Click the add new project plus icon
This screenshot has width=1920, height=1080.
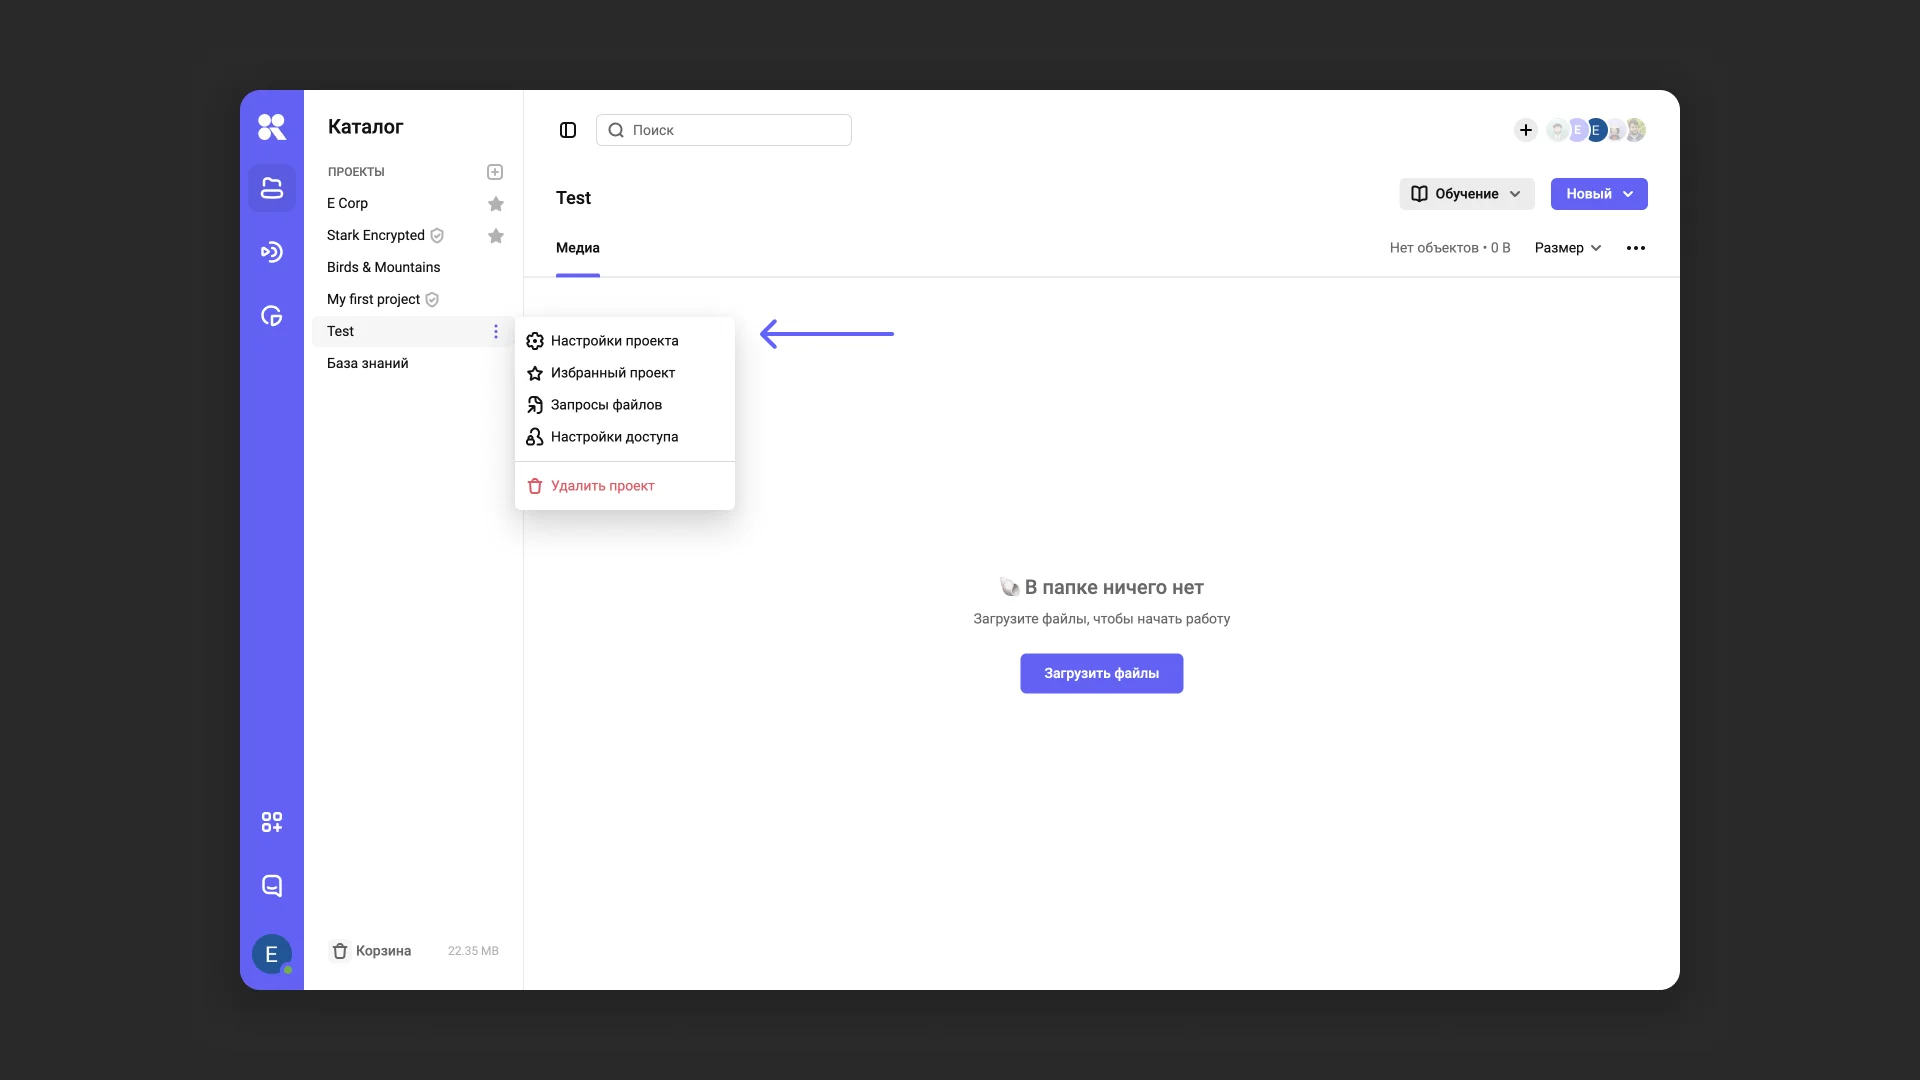[495, 172]
